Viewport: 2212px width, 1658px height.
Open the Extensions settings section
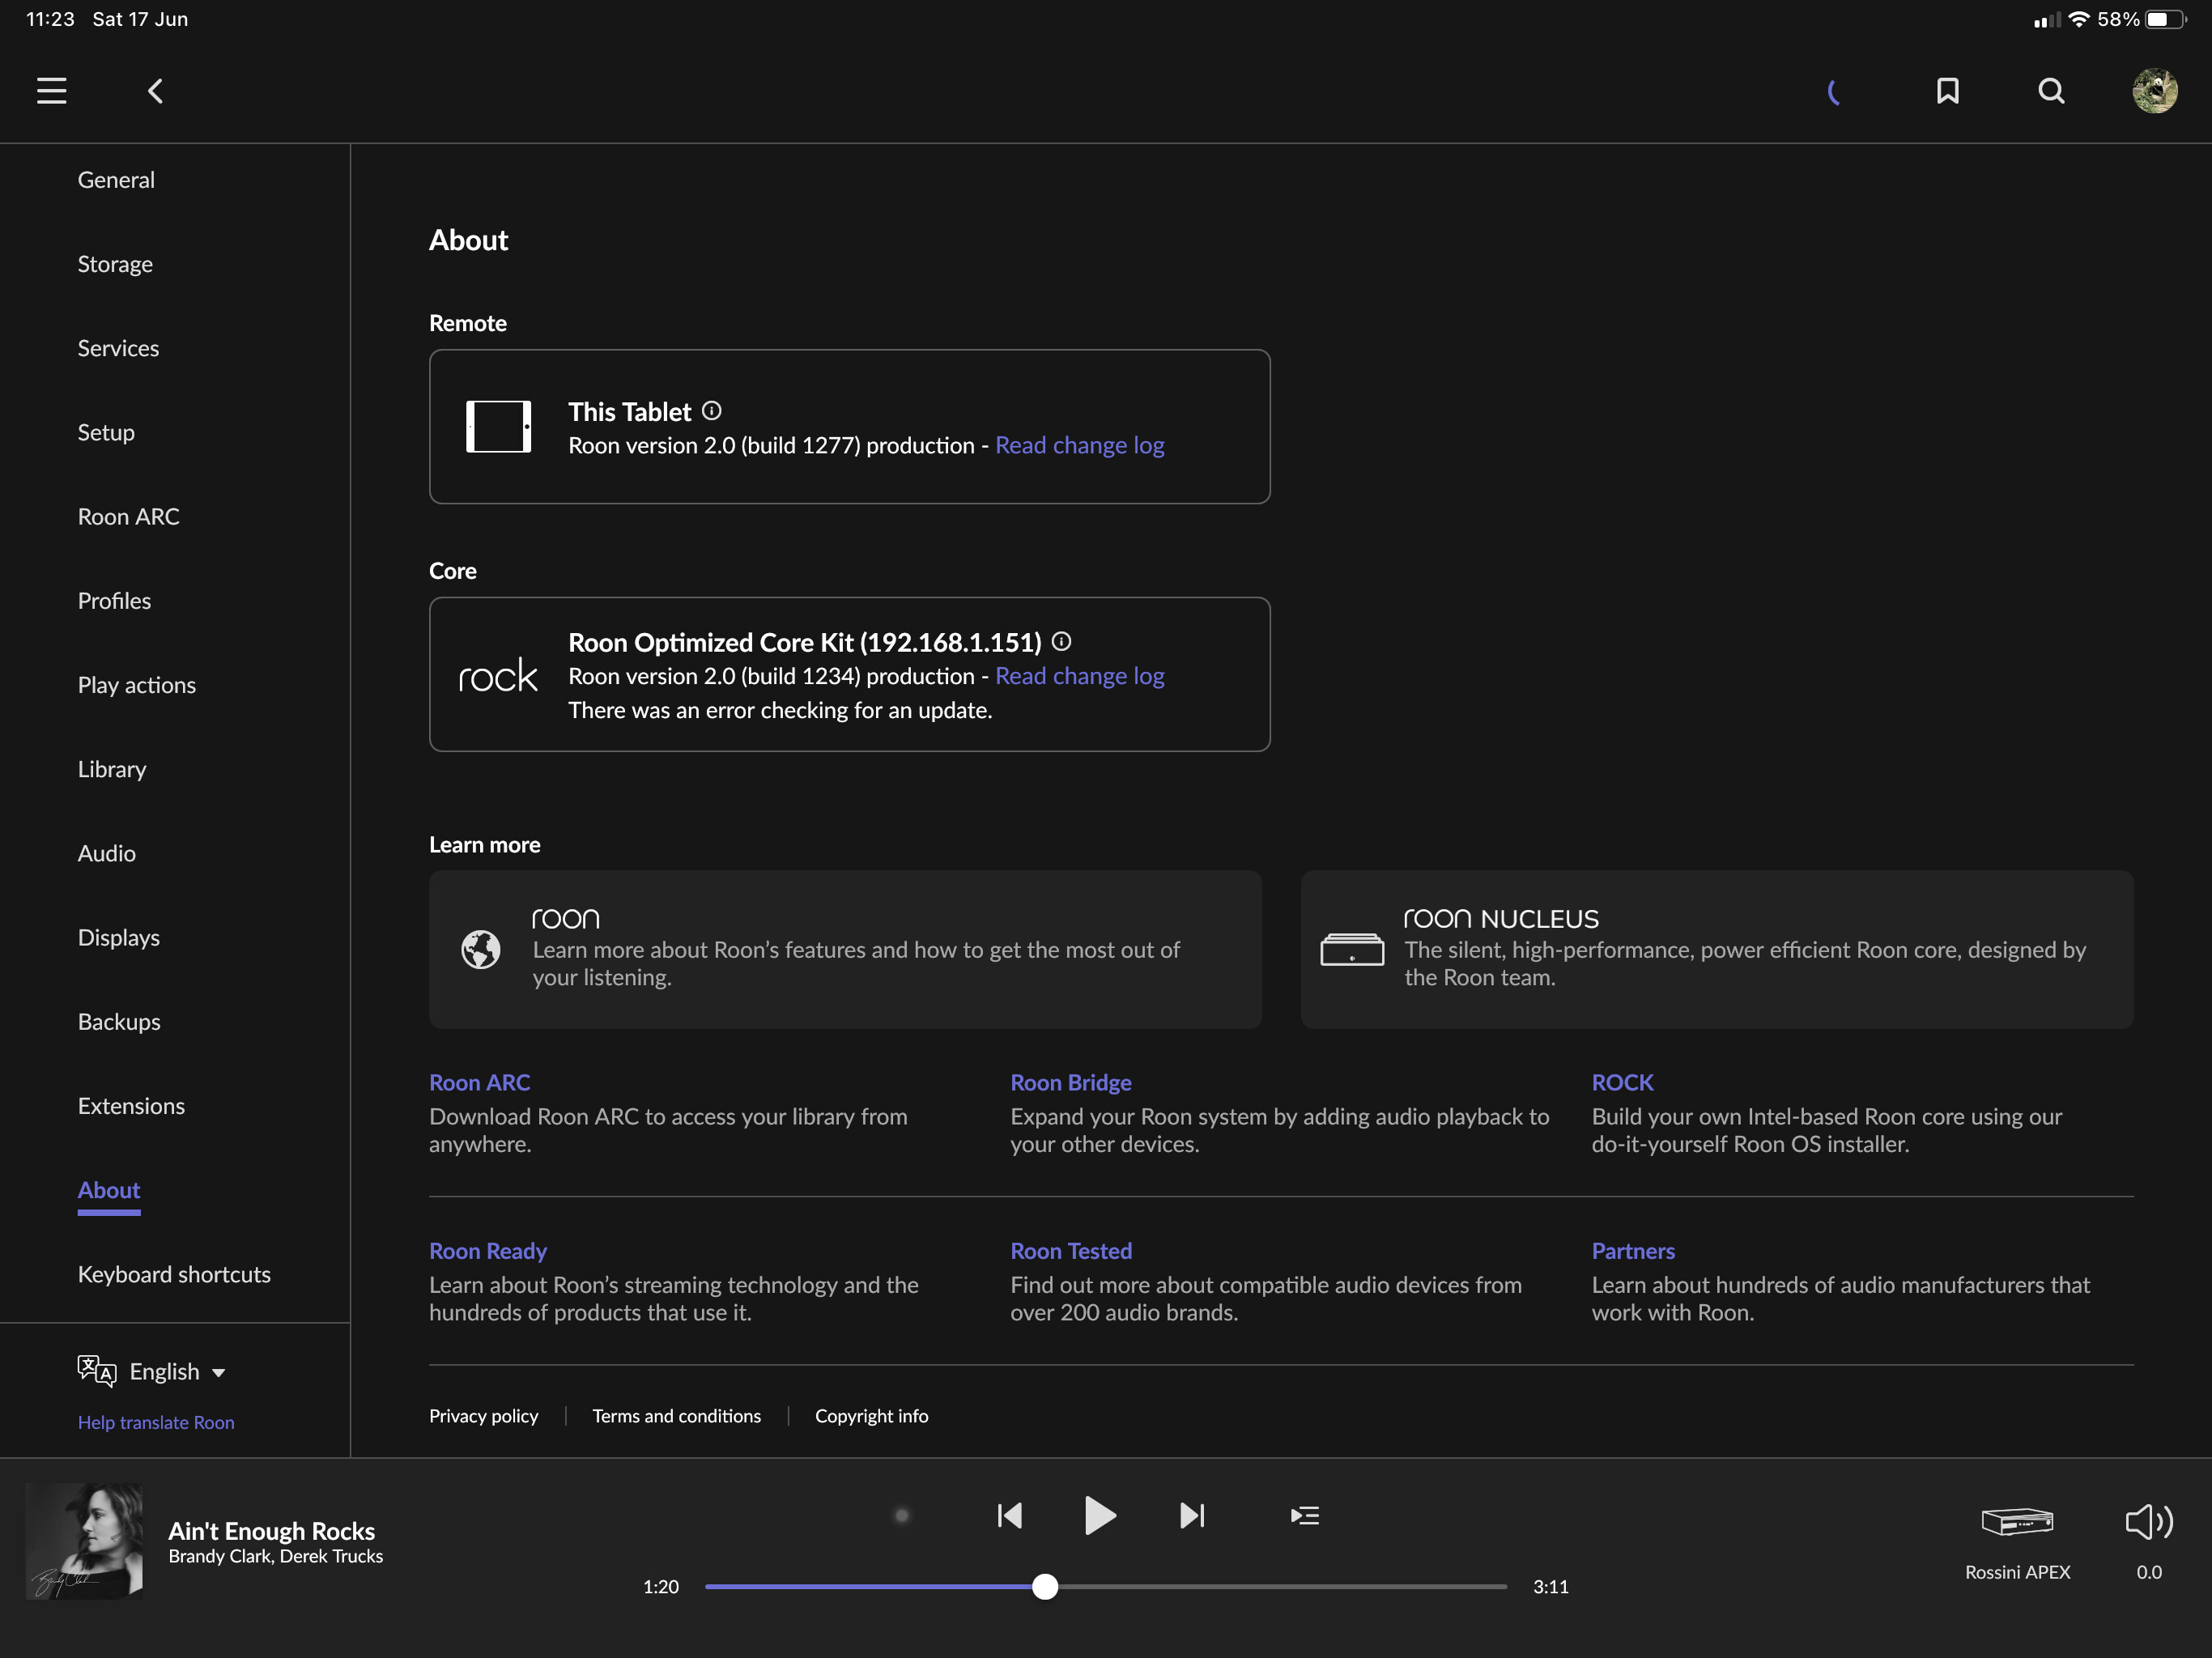[x=131, y=1106]
